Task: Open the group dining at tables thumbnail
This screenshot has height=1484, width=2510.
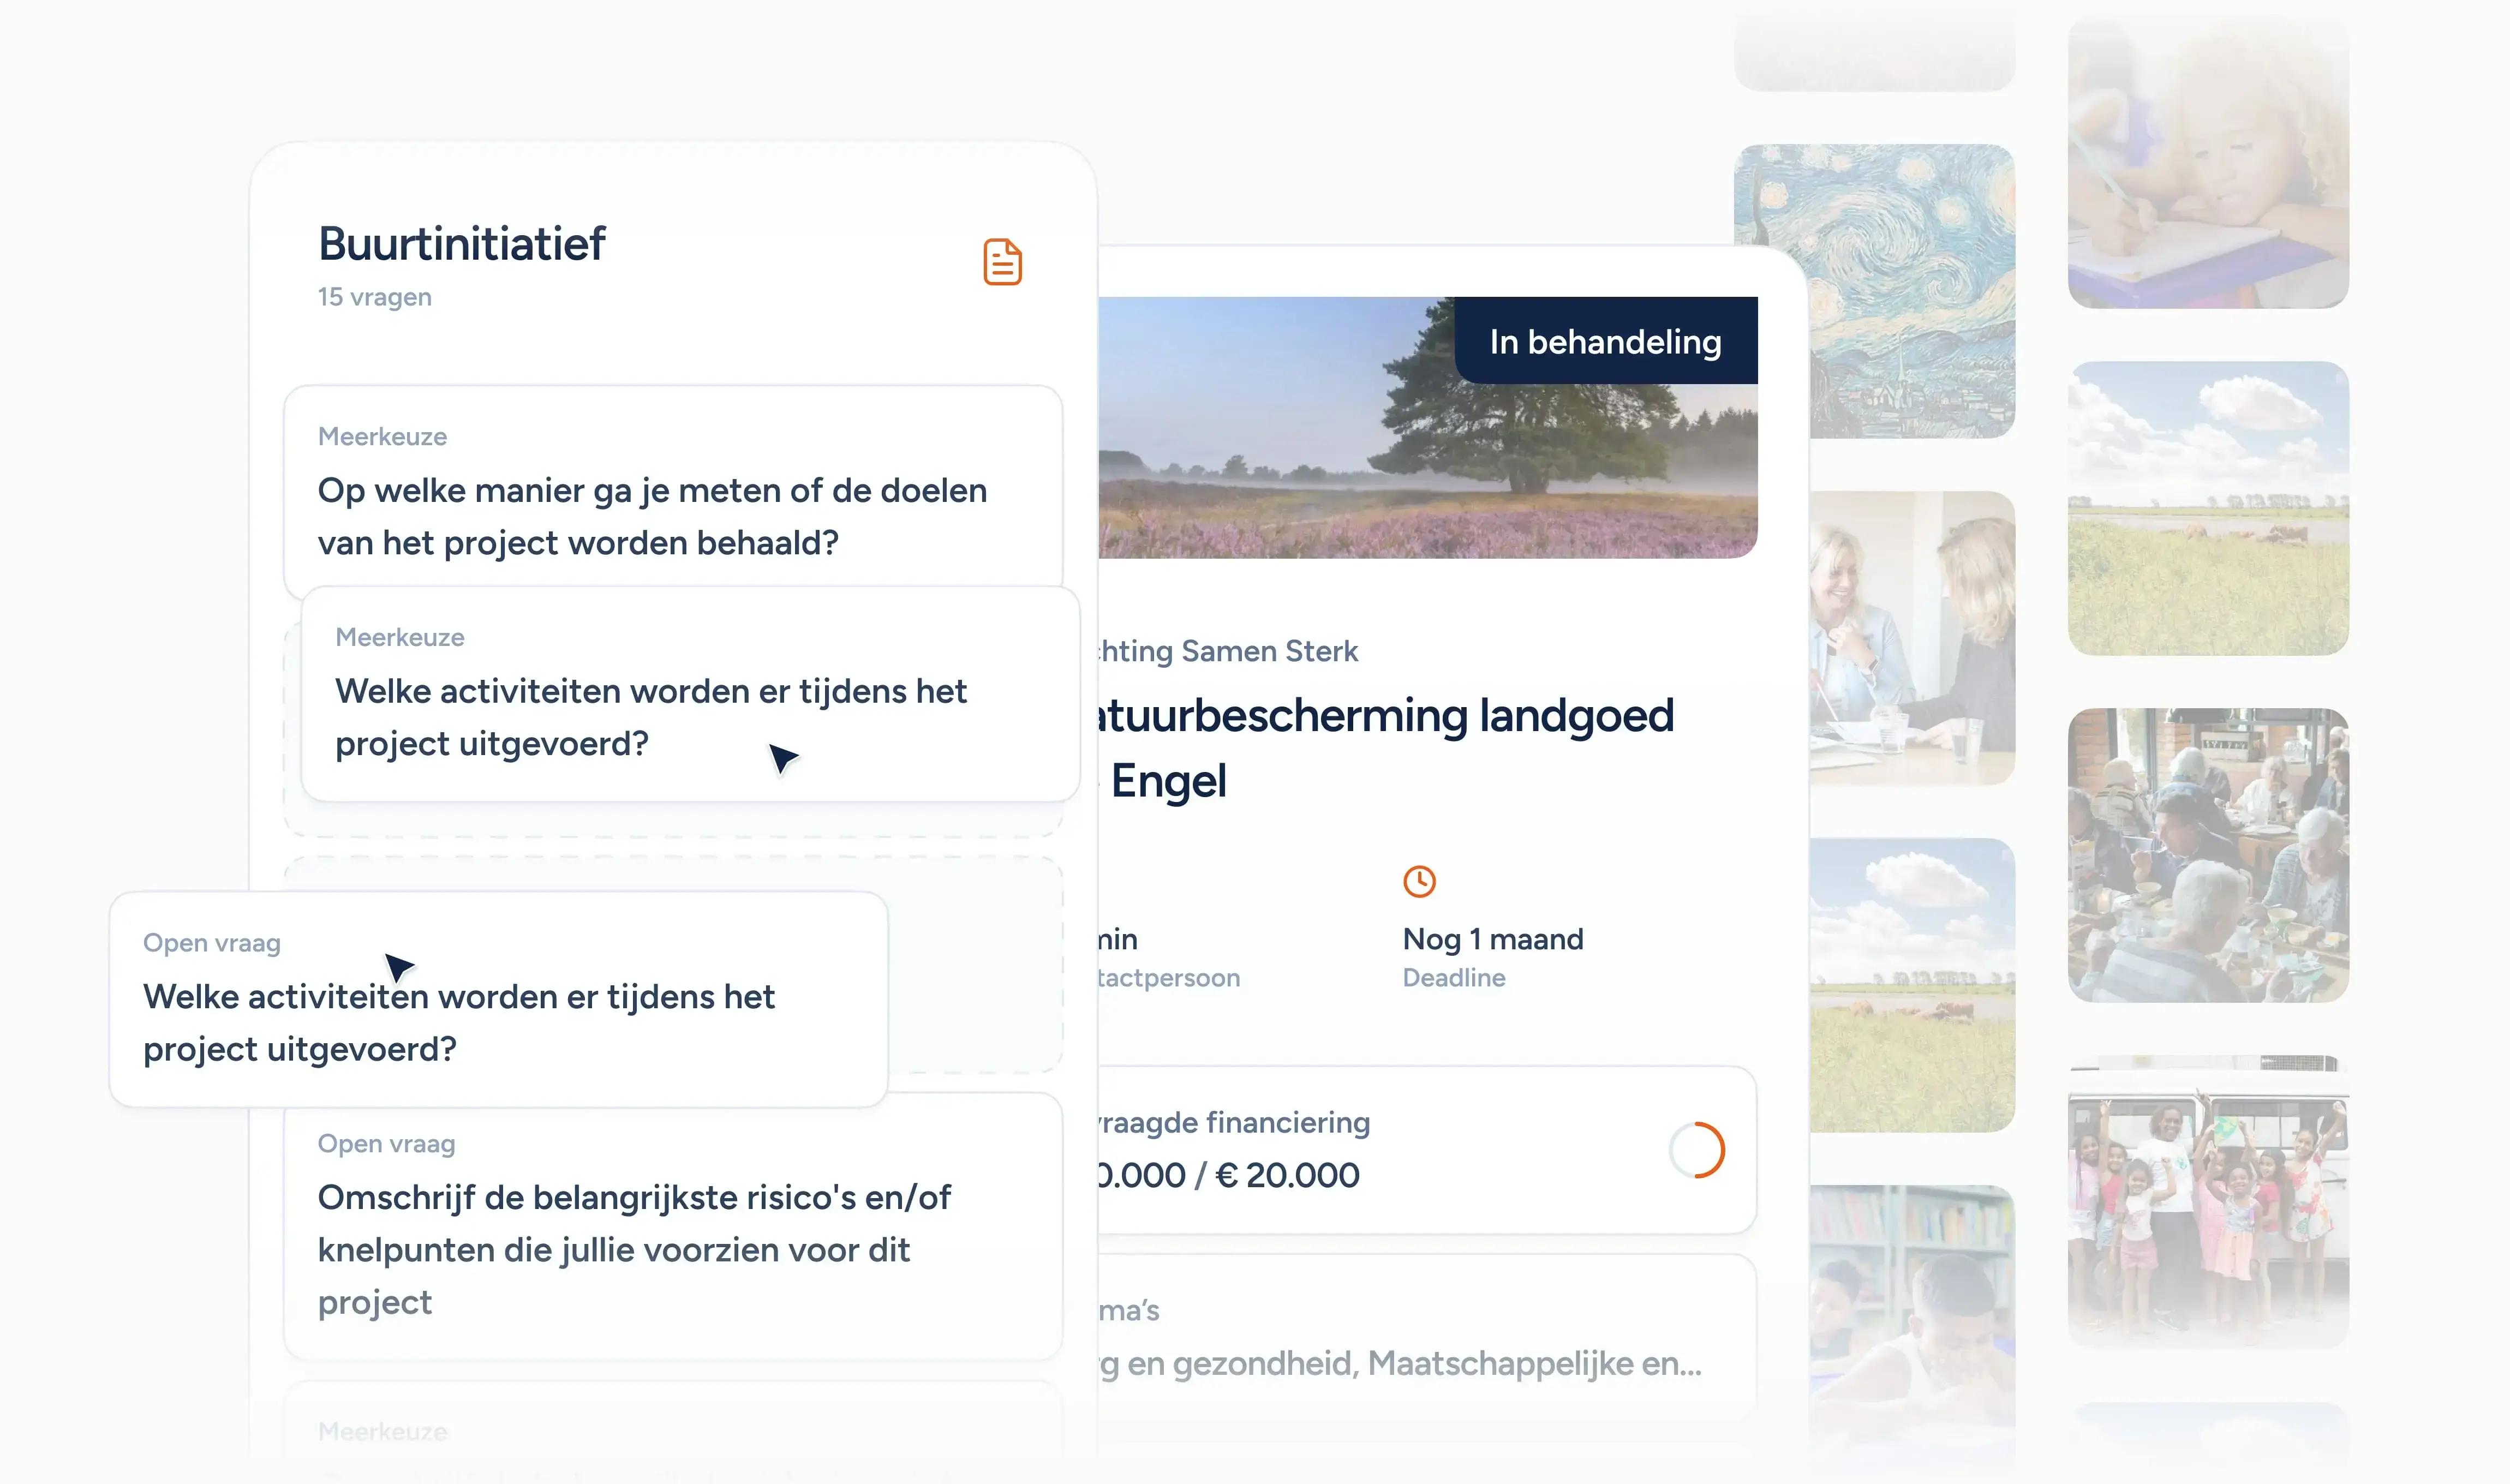Action: point(2208,855)
